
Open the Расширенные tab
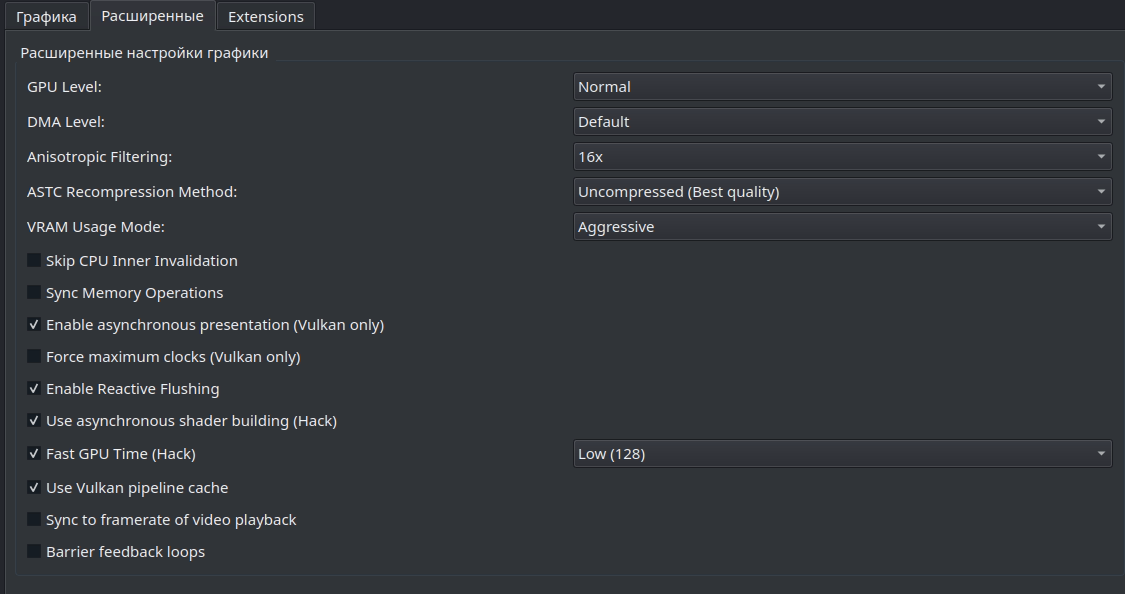[152, 16]
